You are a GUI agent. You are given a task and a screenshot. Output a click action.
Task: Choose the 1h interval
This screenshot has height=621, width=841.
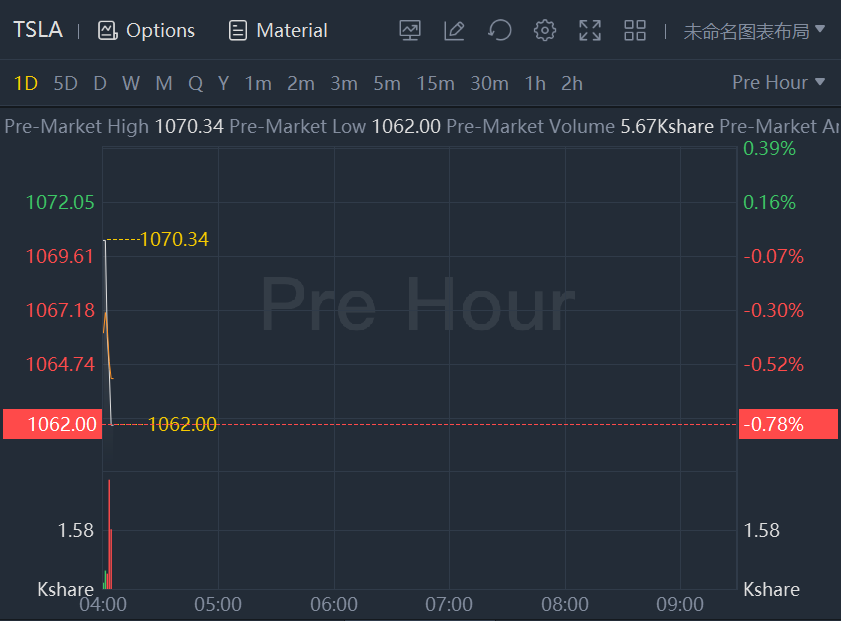[535, 83]
